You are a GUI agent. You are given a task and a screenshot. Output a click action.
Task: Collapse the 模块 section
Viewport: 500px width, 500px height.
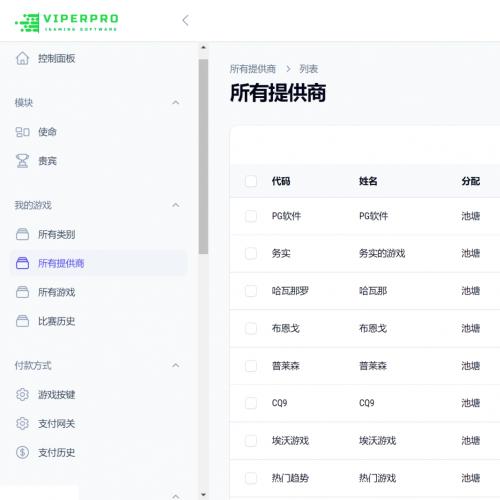click(176, 102)
